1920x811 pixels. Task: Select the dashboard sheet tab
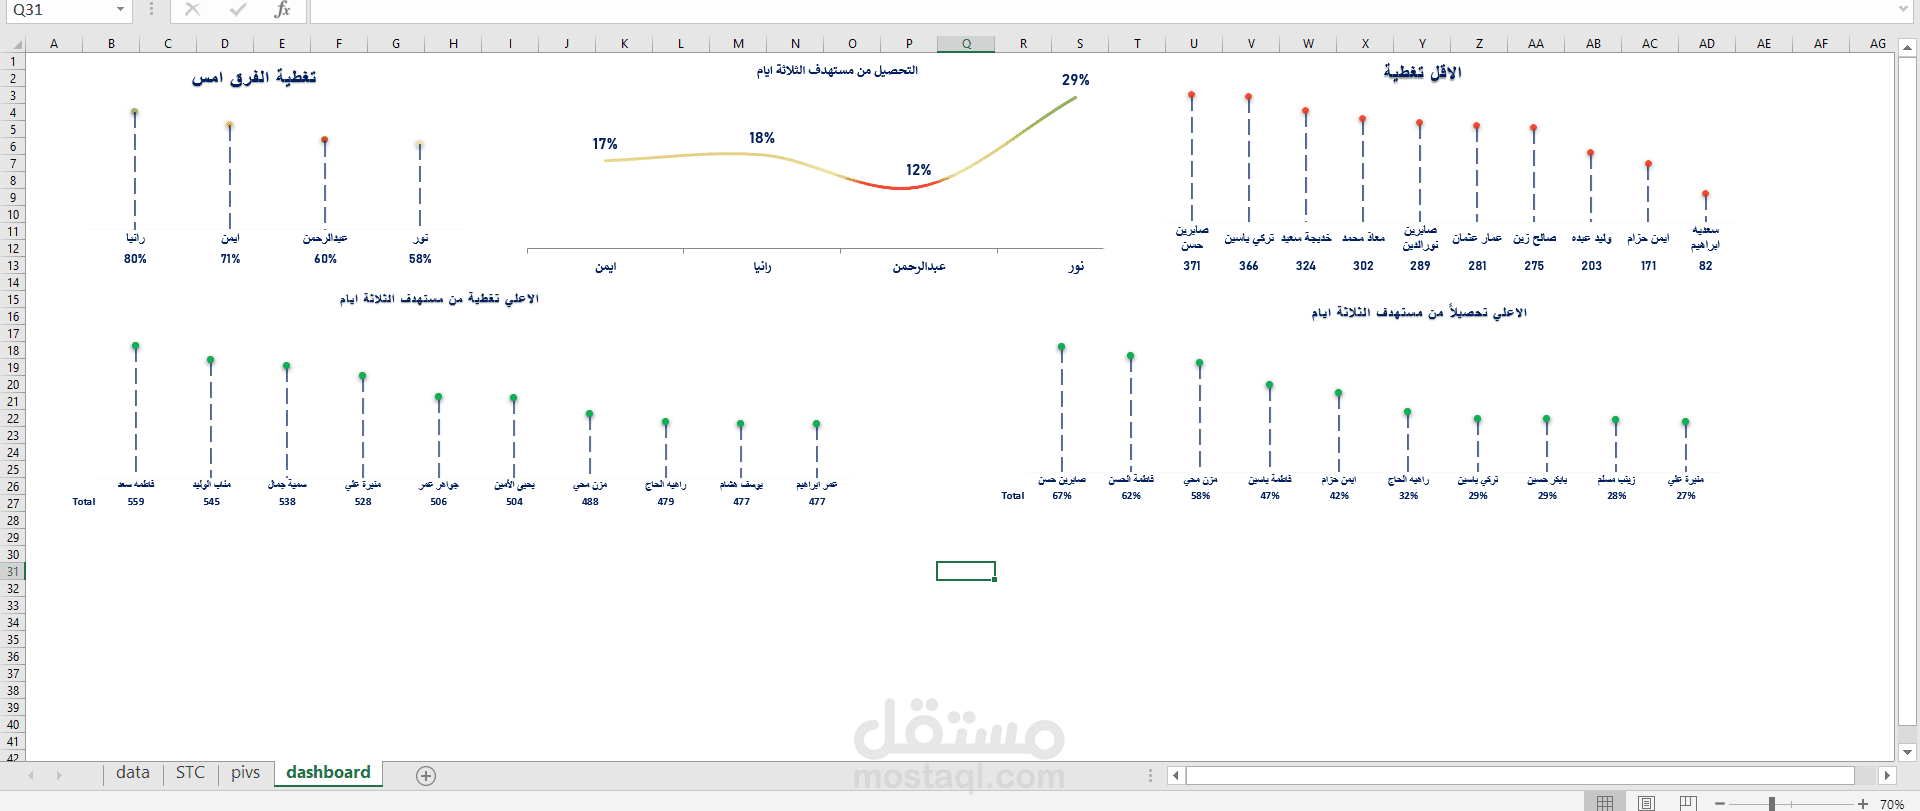click(x=328, y=772)
